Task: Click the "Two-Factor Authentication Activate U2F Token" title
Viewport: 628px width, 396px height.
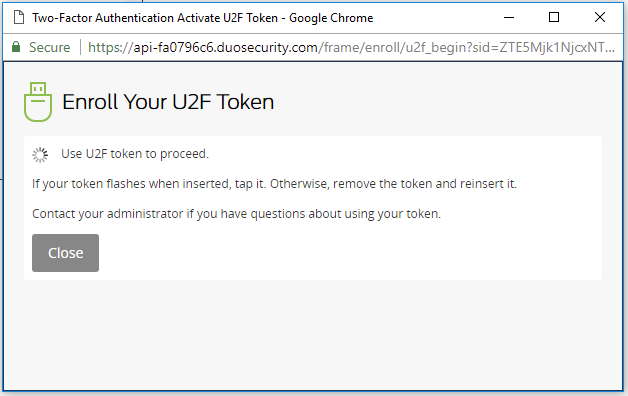Action: [155, 18]
